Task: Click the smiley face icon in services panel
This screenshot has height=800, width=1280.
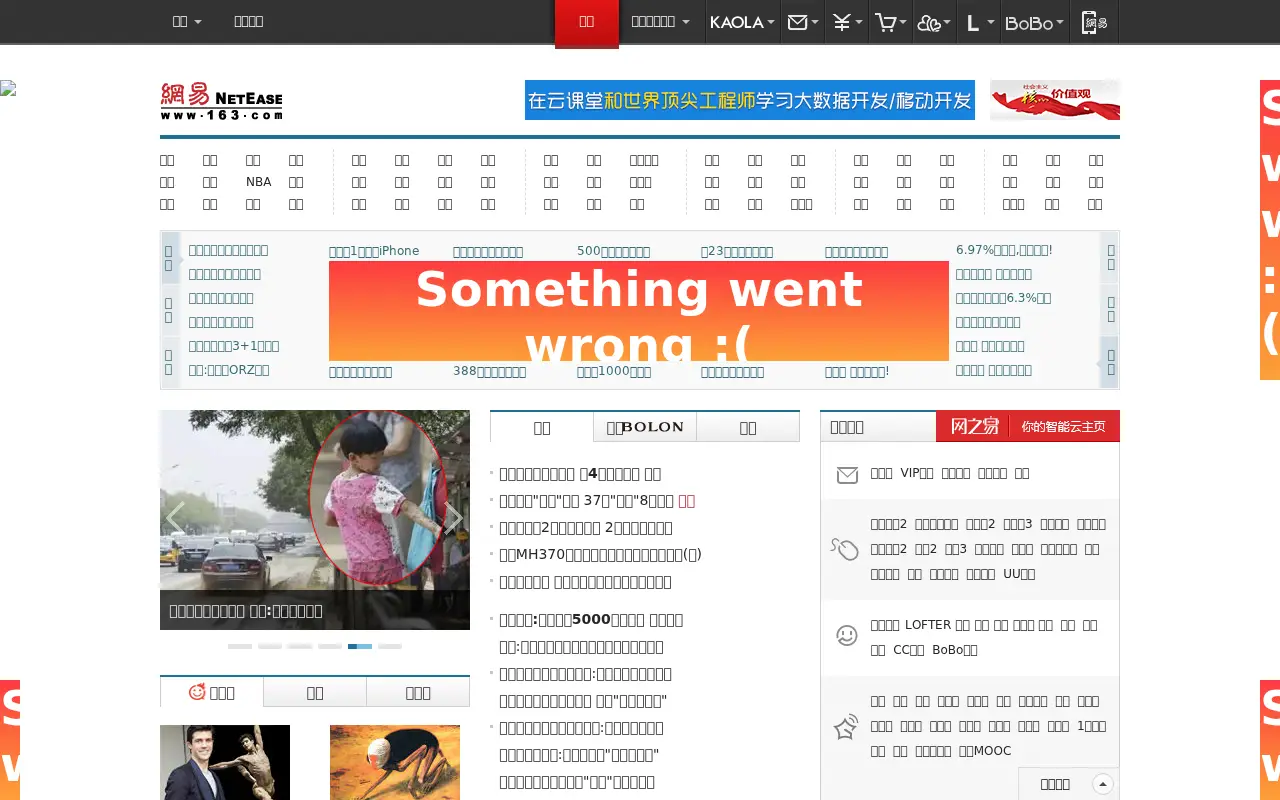Action: point(847,635)
